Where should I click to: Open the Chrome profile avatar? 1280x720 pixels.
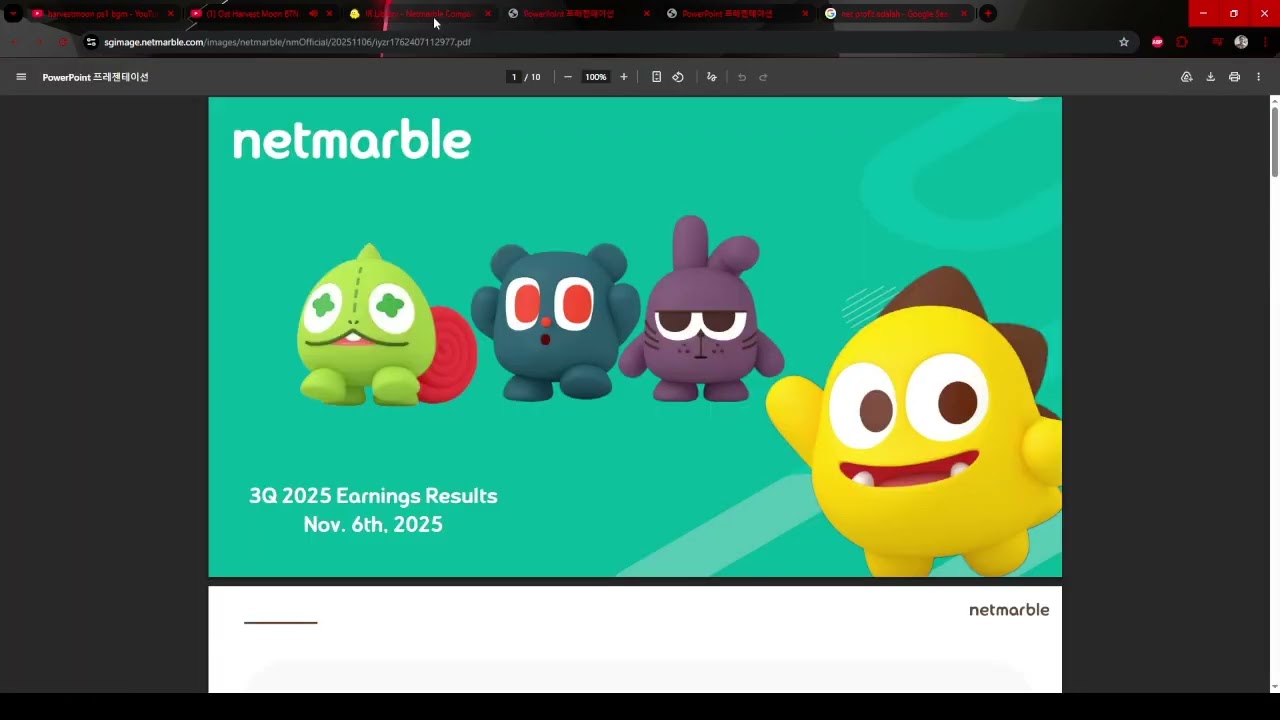[1241, 42]
